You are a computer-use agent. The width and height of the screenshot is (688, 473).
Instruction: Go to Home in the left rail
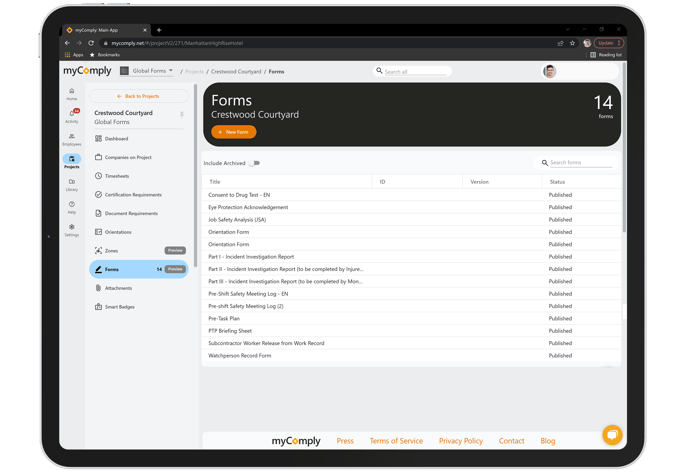coord(72,94)
